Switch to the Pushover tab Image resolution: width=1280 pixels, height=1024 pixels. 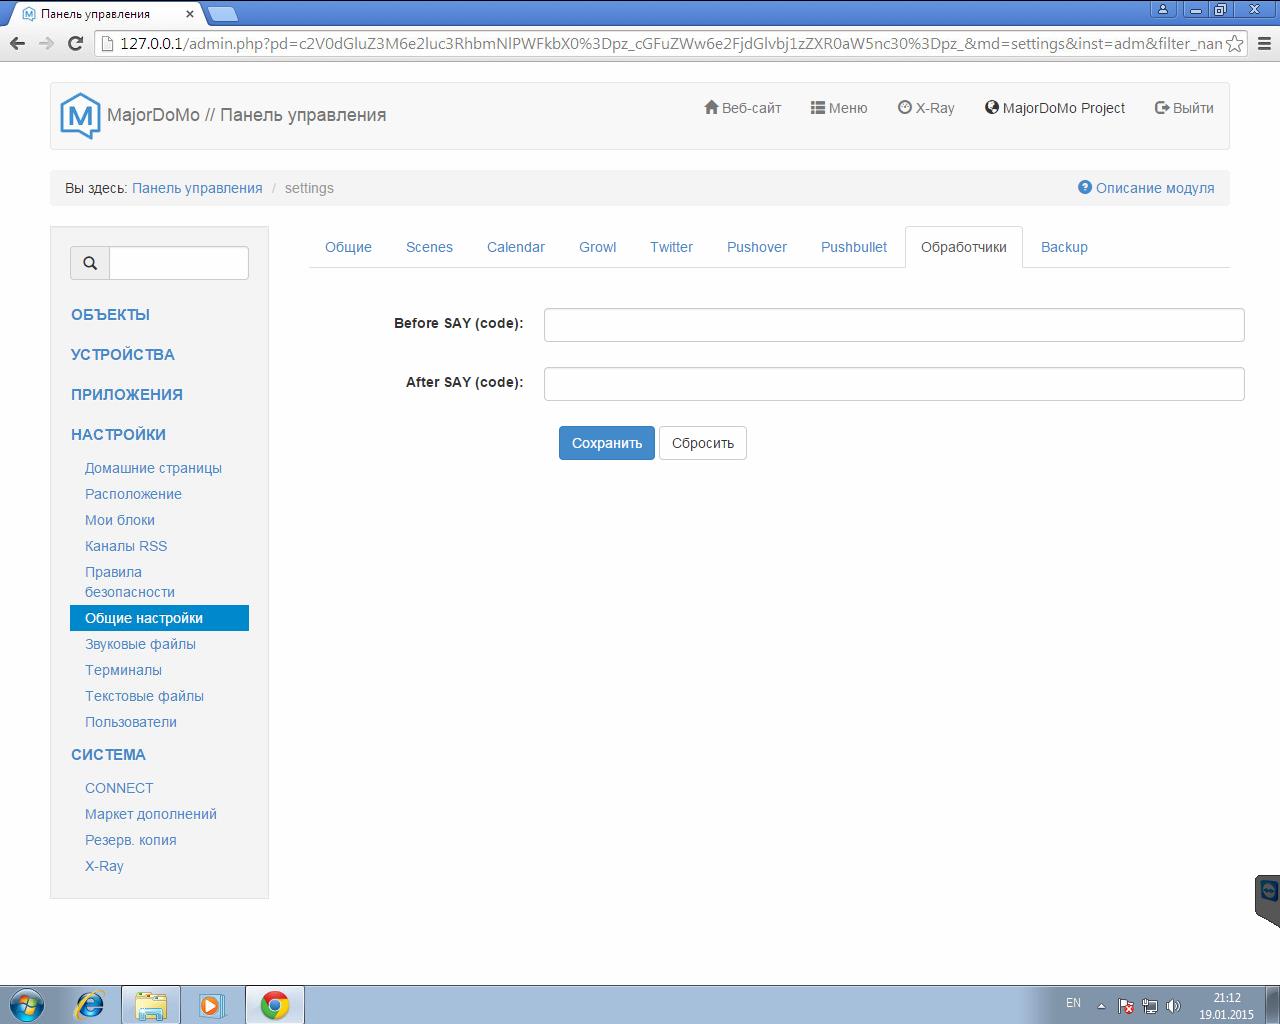tap(757, 247)
